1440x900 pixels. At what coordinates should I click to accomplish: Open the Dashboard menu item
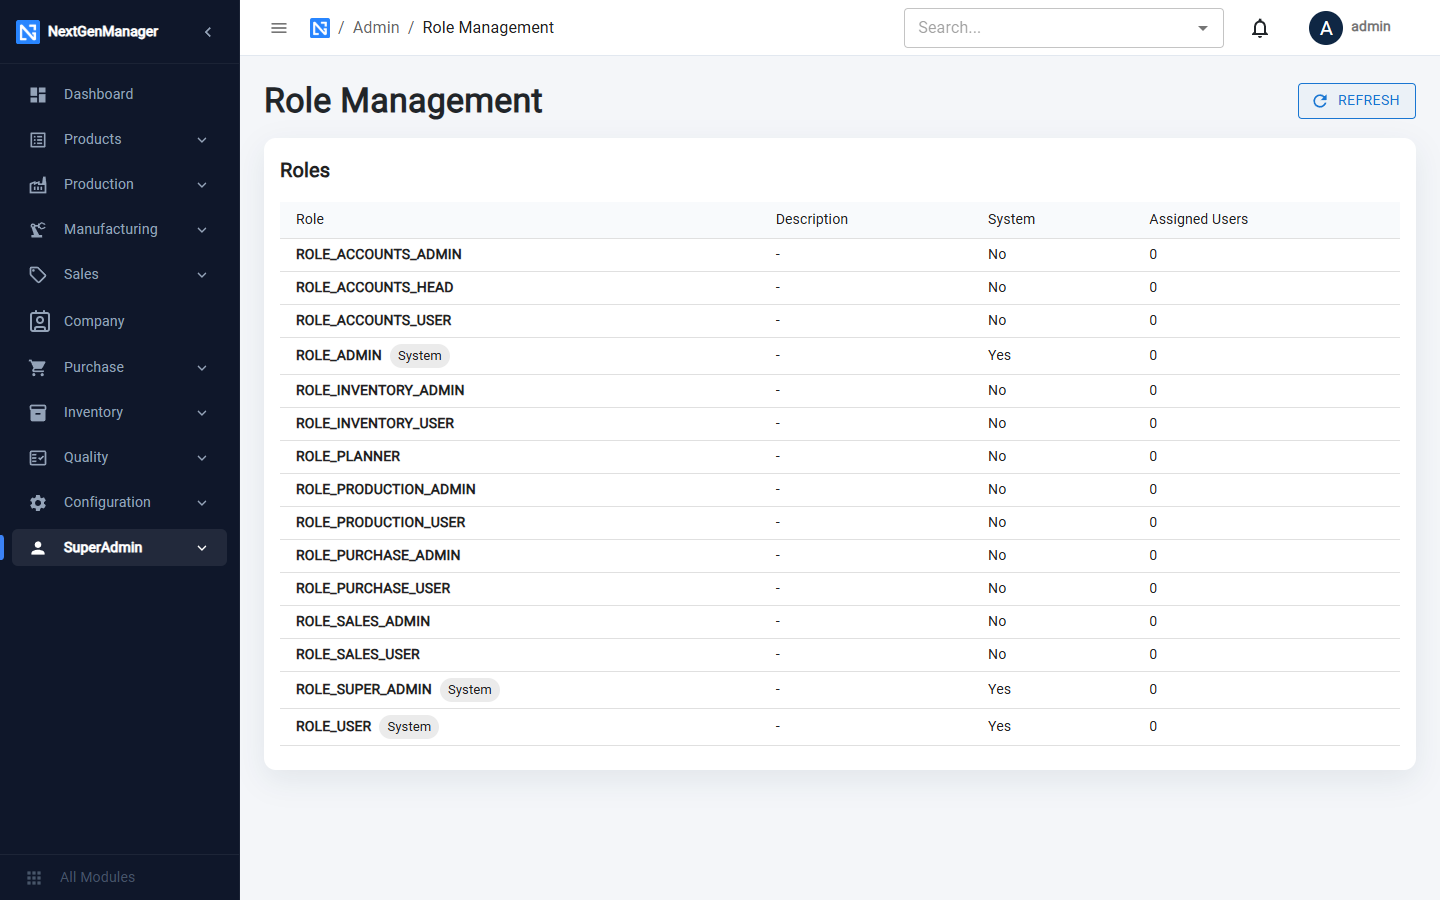[120, 95]
